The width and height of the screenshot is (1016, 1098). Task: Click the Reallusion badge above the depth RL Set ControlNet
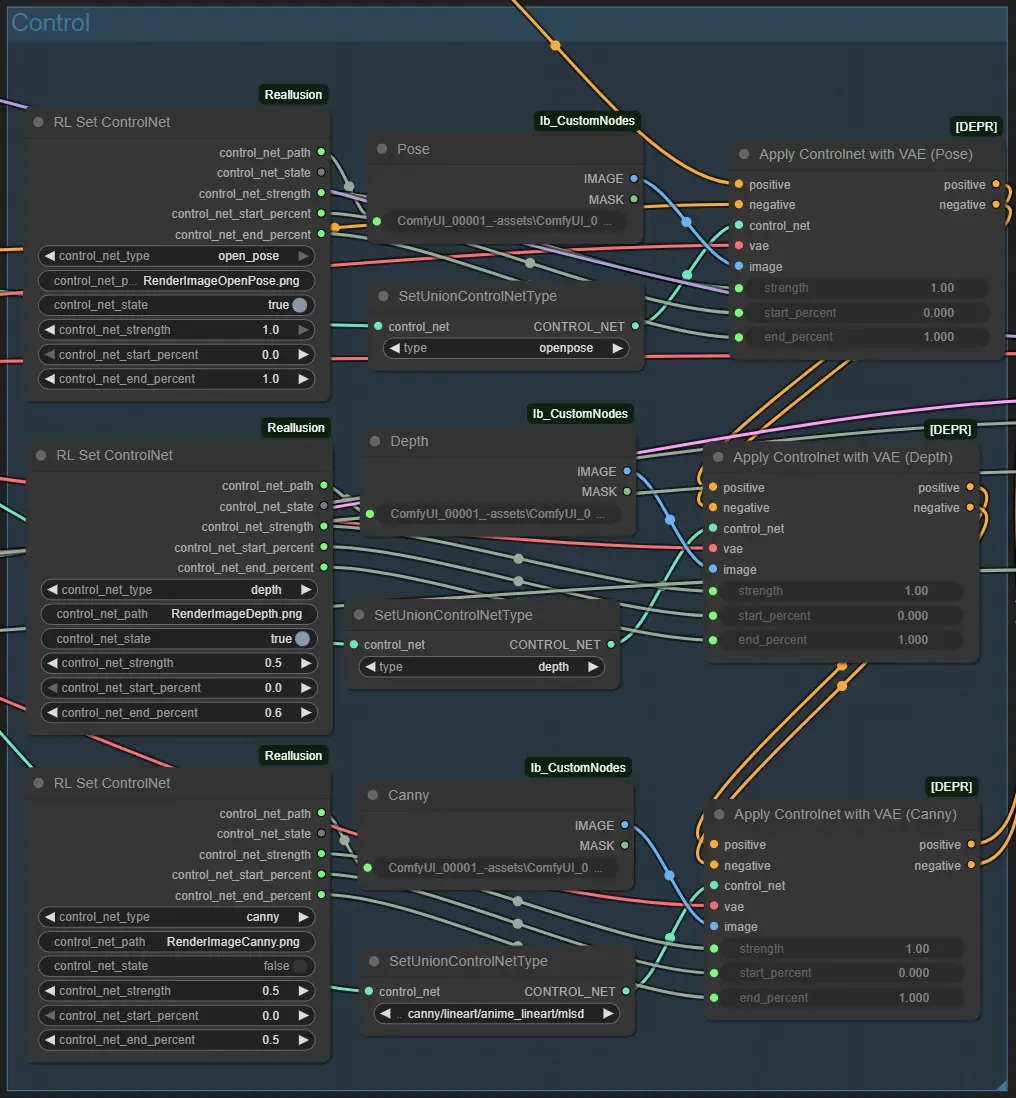296,428
